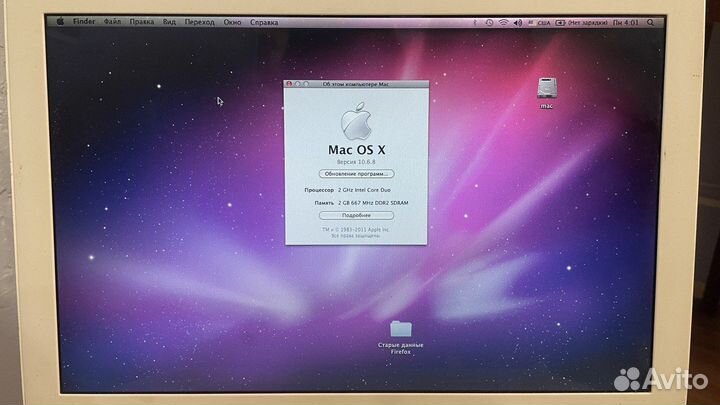Click the Обновление программ button
Viewport: 720px width, 405px height.
tap(356, 174)
